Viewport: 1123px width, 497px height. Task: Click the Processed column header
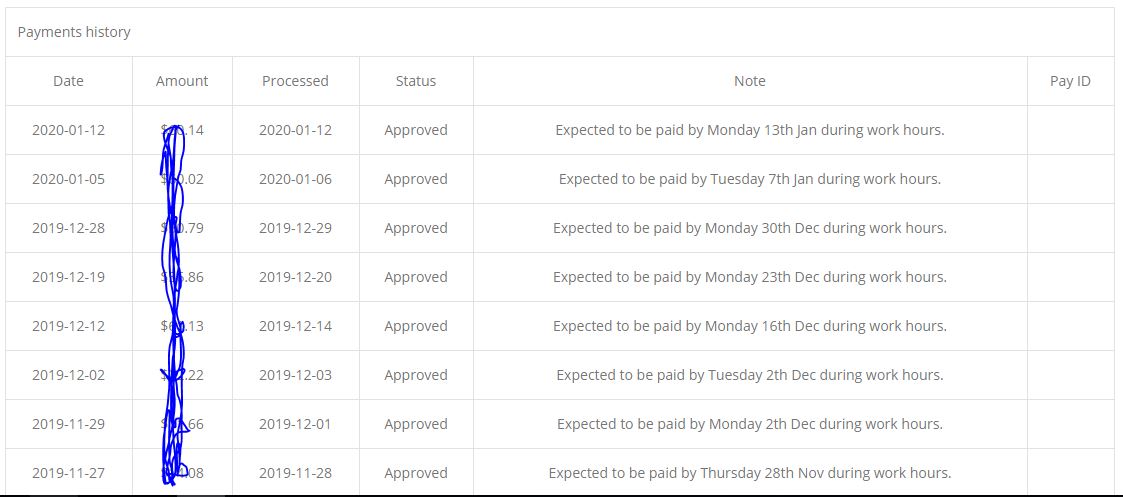click(295, 81)
